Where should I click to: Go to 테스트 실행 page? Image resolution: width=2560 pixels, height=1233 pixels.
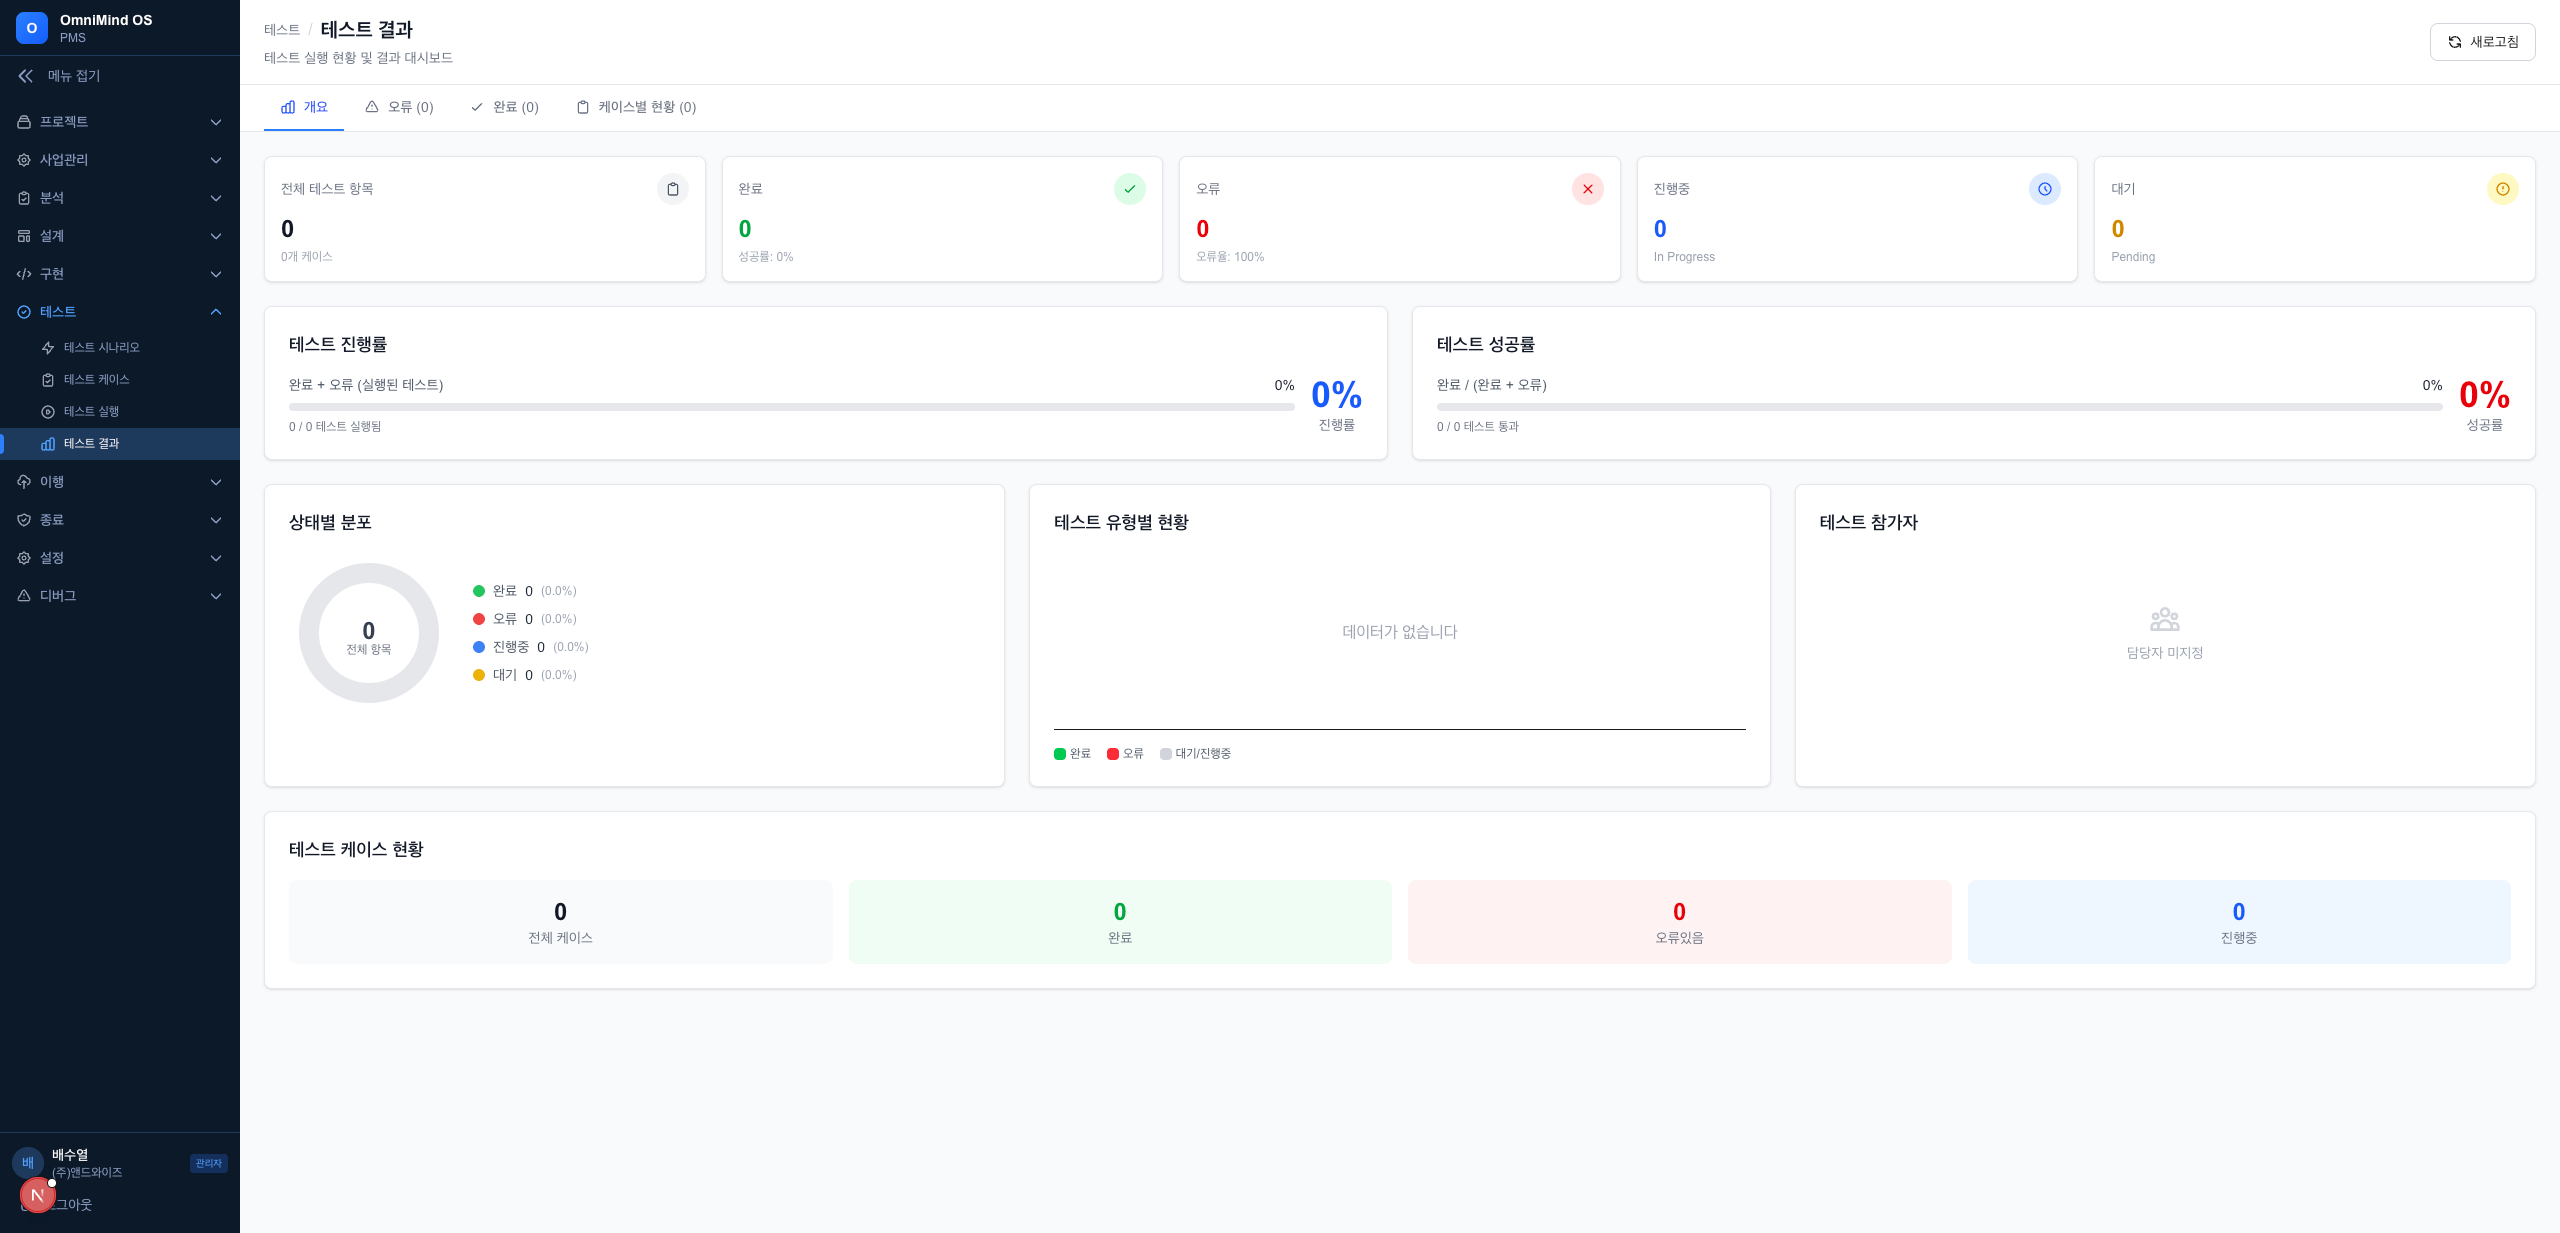click(x=91, y=412)
